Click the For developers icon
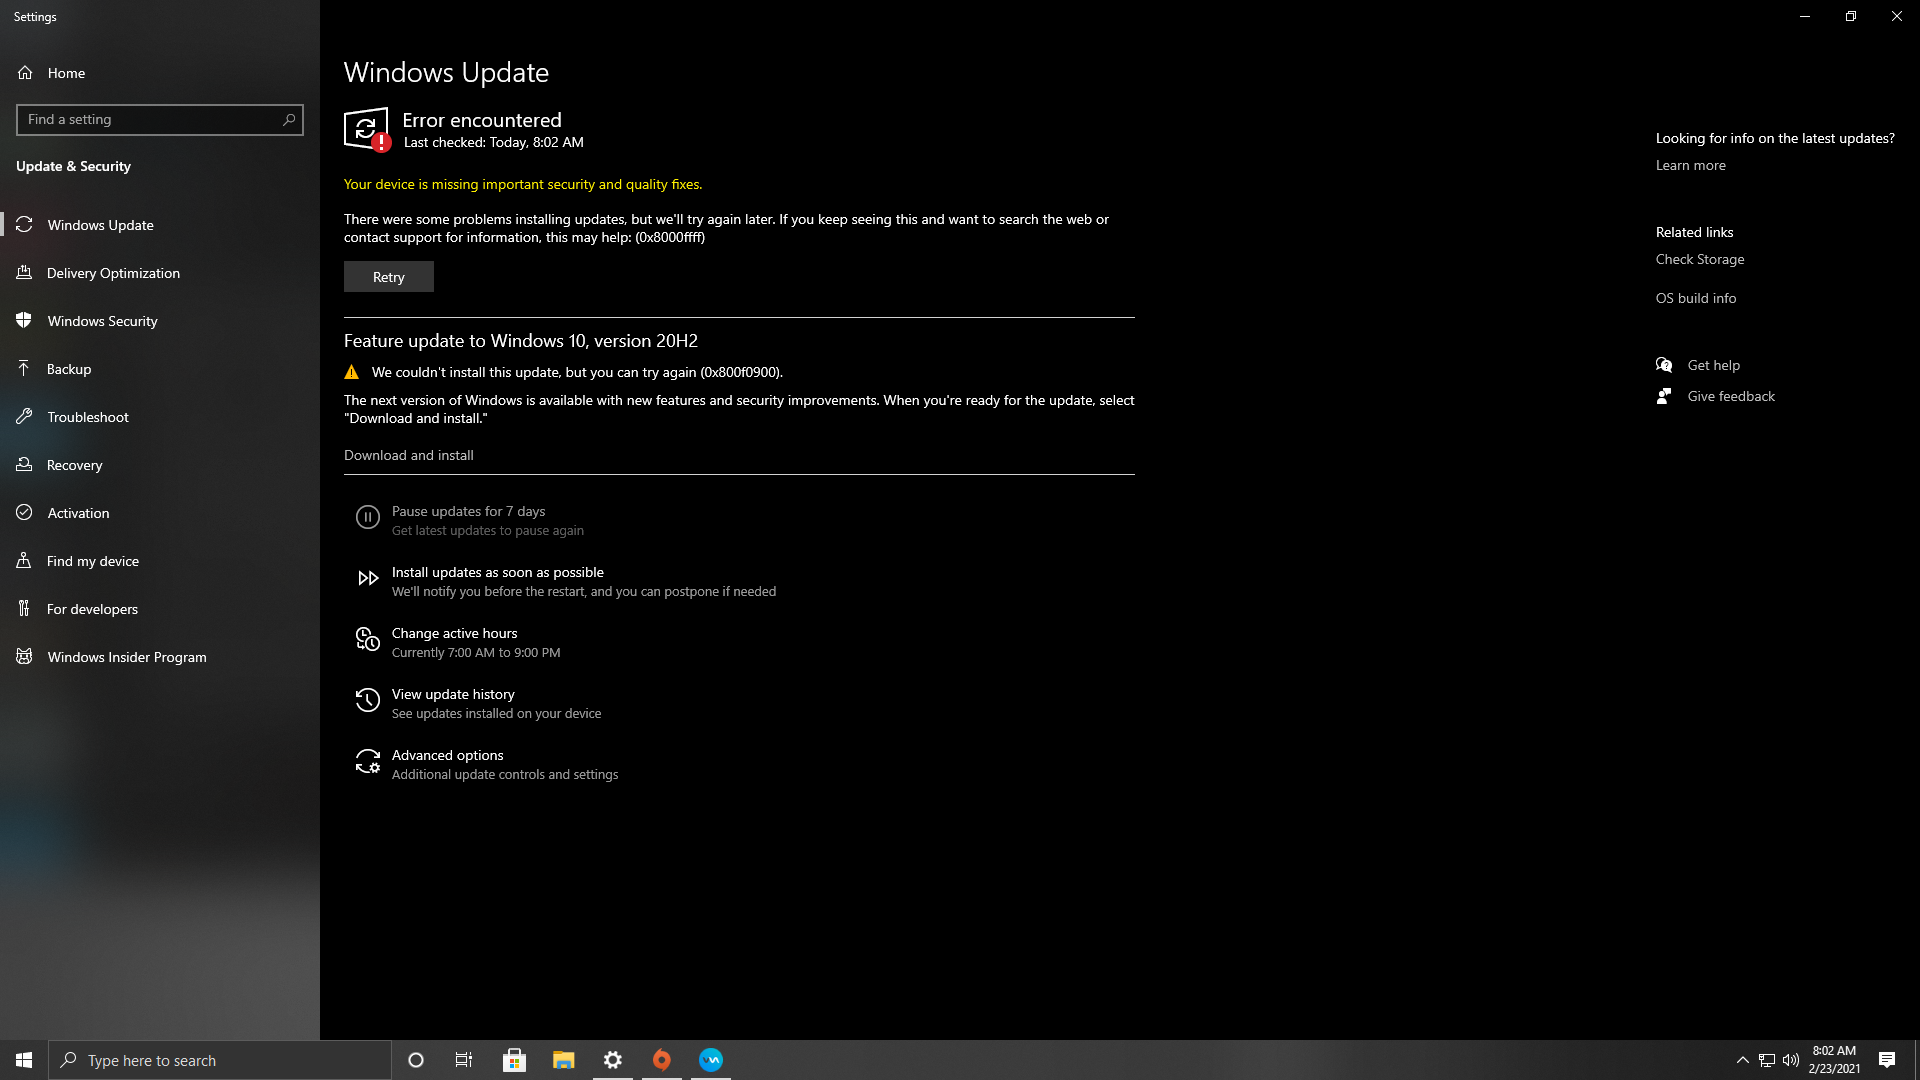The height and width of the screenshot is (1080, 1920). pos(25,609)
